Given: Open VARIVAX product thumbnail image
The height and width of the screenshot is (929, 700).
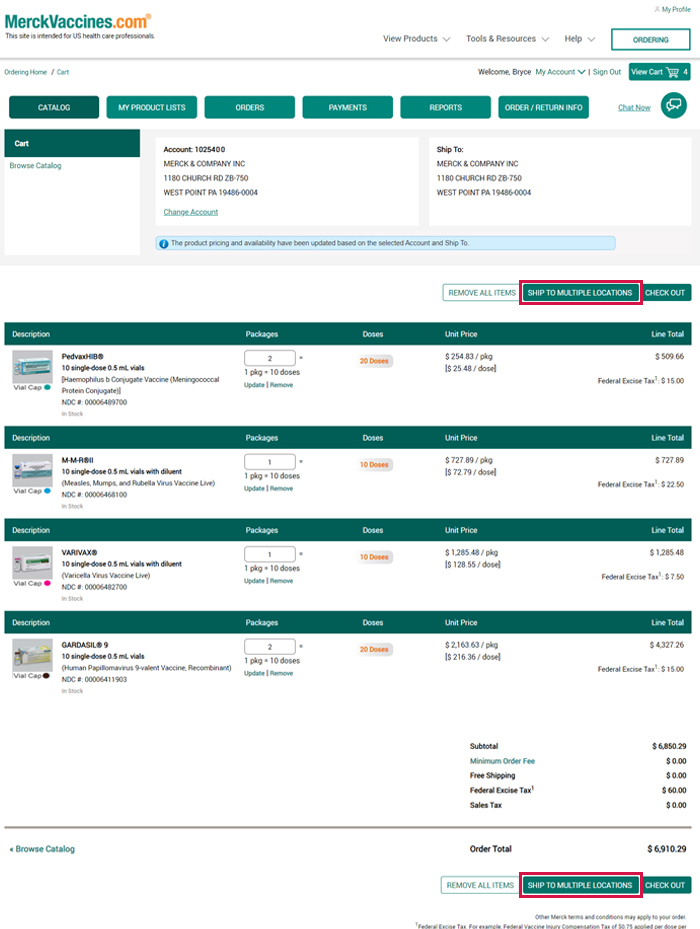Looking at the screenshot, I should tap(33, 563).
